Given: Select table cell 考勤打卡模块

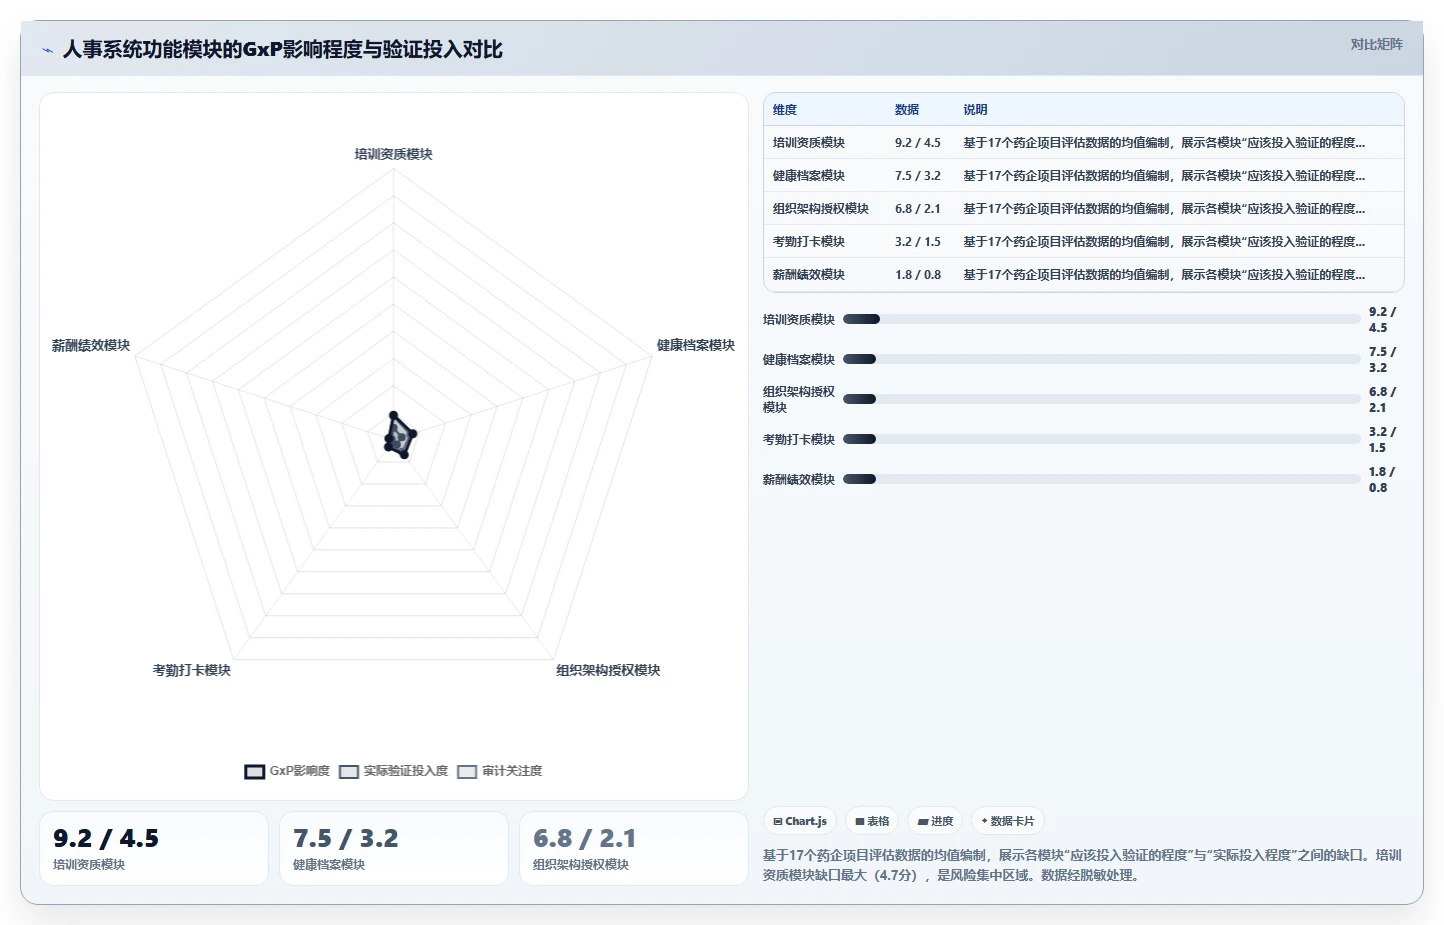Looking at the screenshot, I should [809, 242].
